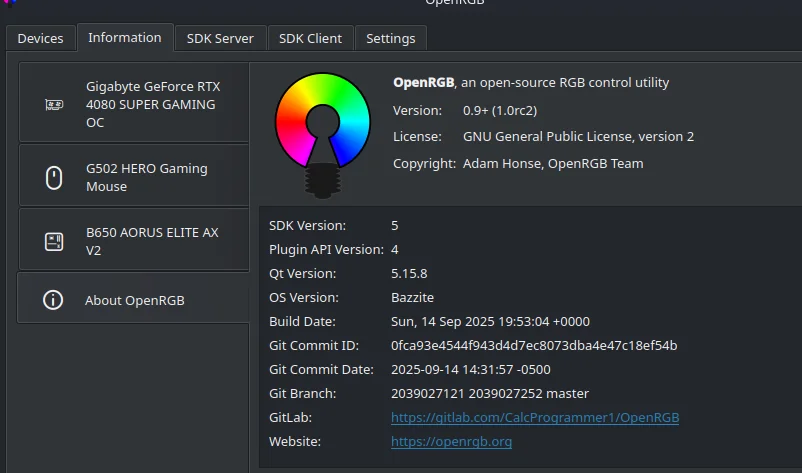Click the graphics card icon for Gigabyte GeForce
The image size is (802, 473).
(x=54, y=105)
